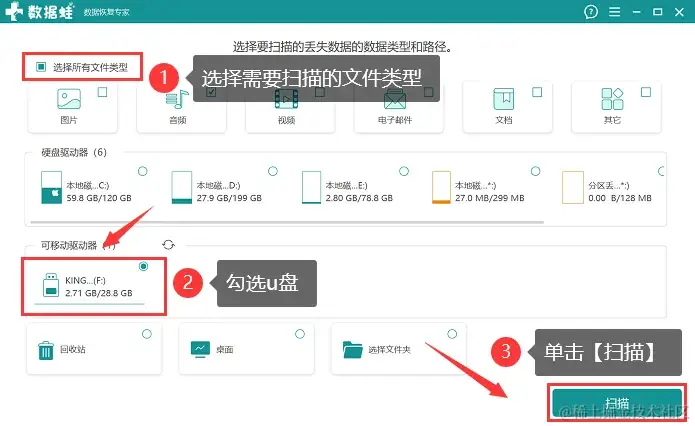The height and width of the screenshot is (426, 695).
Task: Click the 硬盘驱动器 (6) heading
Action: pyautogui.click(x=74, y=152)
